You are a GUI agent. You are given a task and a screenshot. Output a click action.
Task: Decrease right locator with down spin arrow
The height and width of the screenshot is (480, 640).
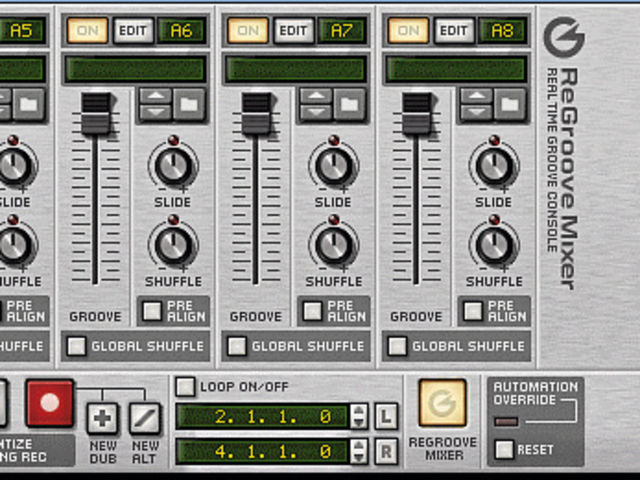tap(358, 458)
